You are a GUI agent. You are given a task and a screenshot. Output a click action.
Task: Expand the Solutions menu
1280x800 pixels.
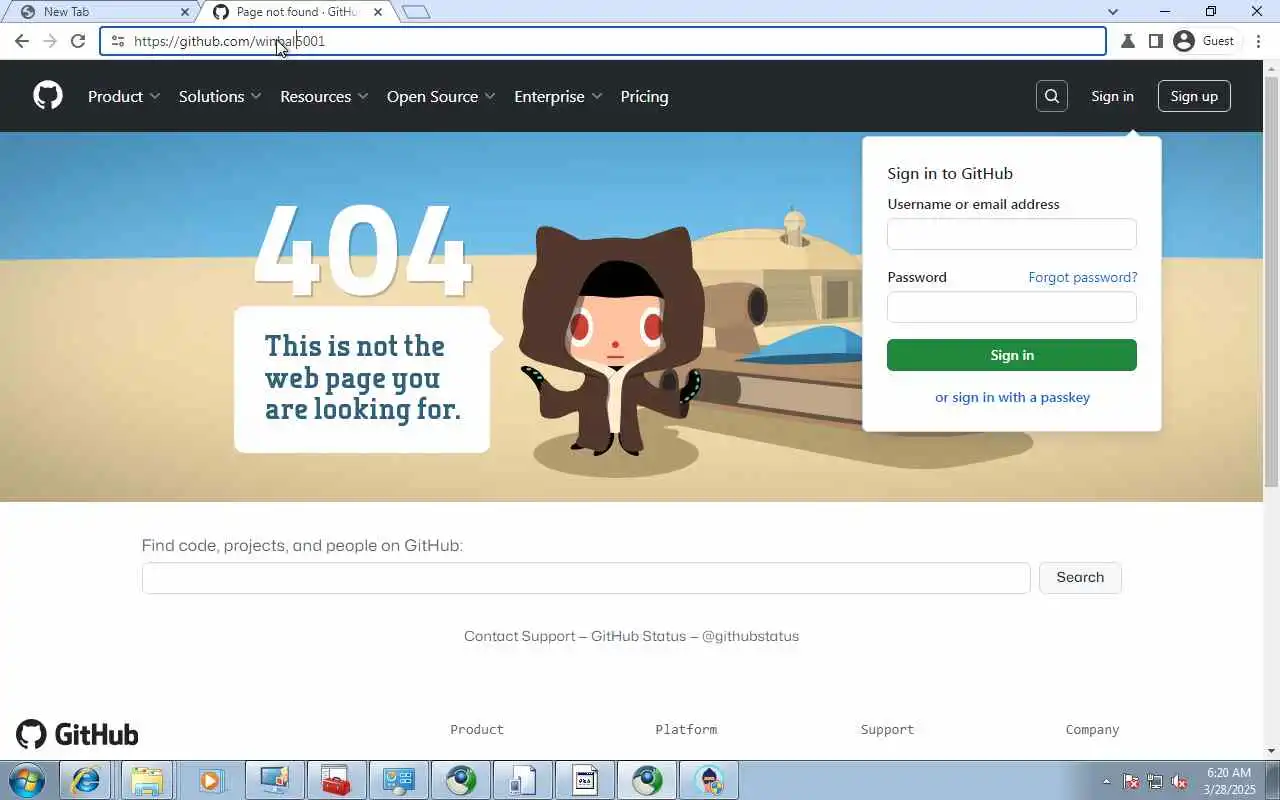point(220,96)
